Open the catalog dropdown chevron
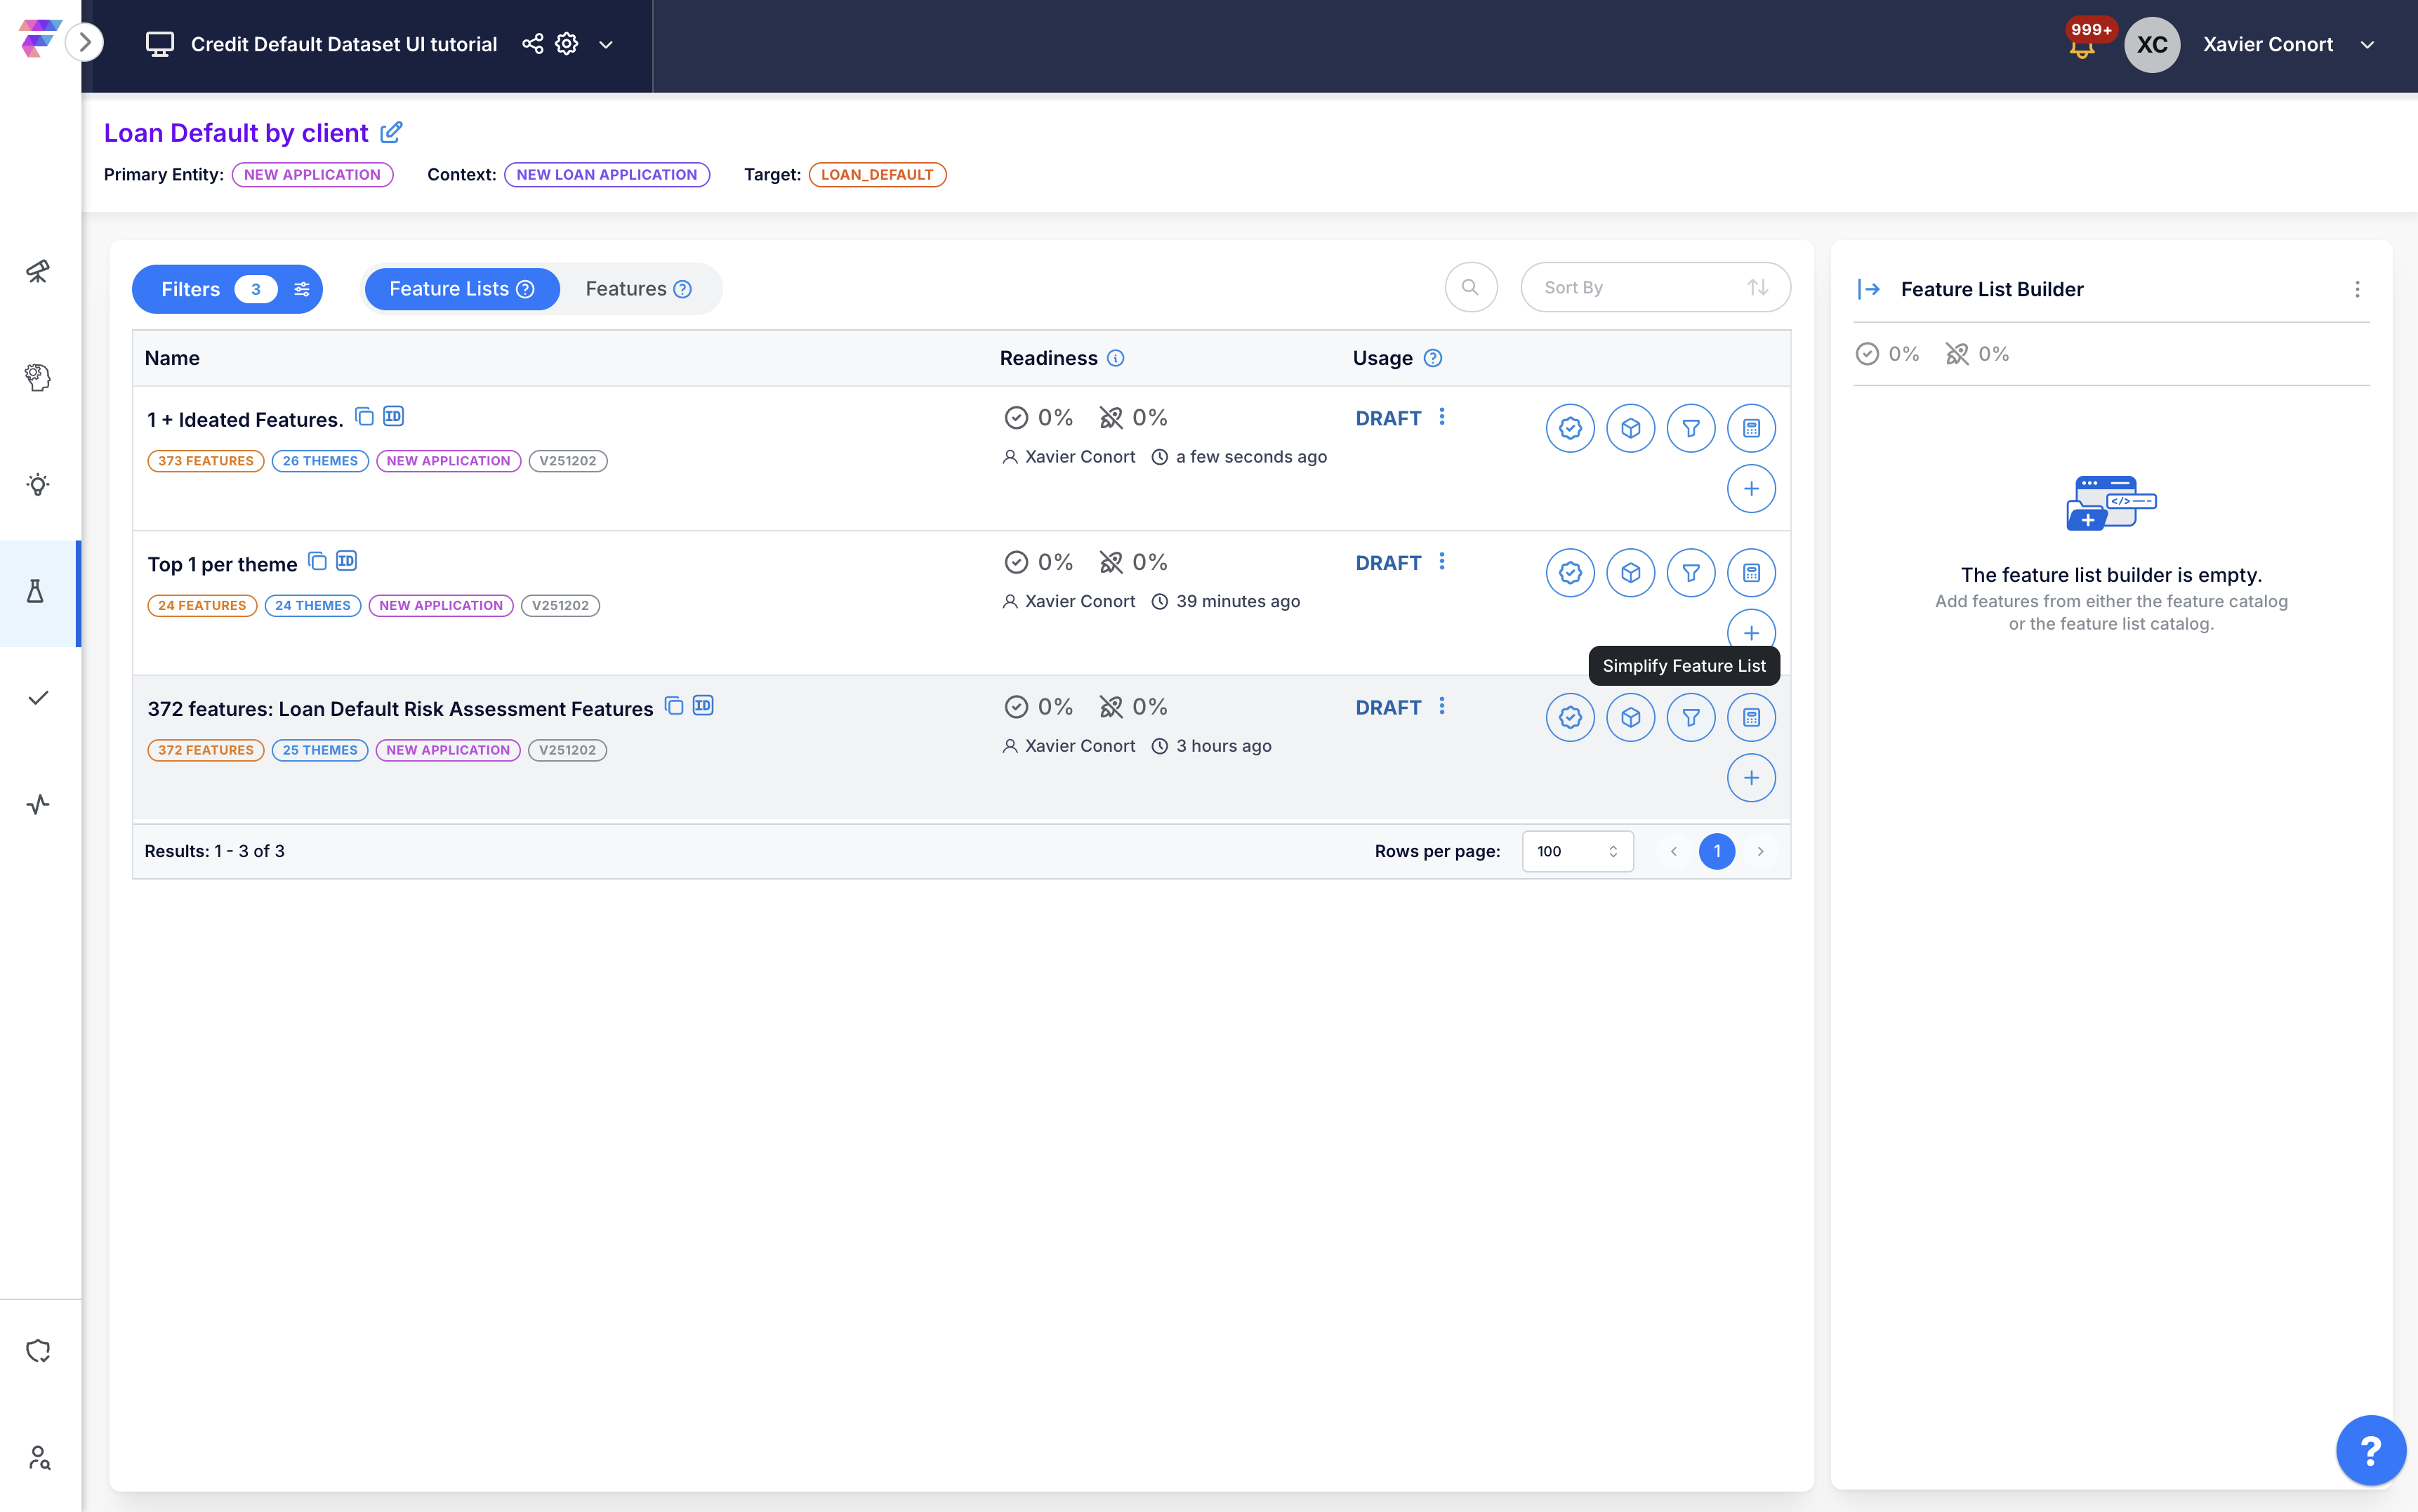 (x=605, y=45)
